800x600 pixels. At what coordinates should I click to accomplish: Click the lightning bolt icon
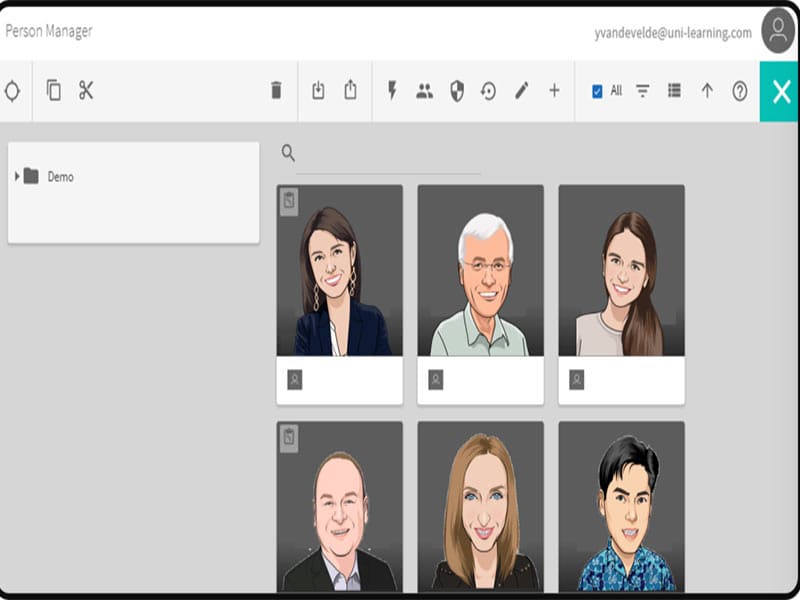(x=392, y=91)
